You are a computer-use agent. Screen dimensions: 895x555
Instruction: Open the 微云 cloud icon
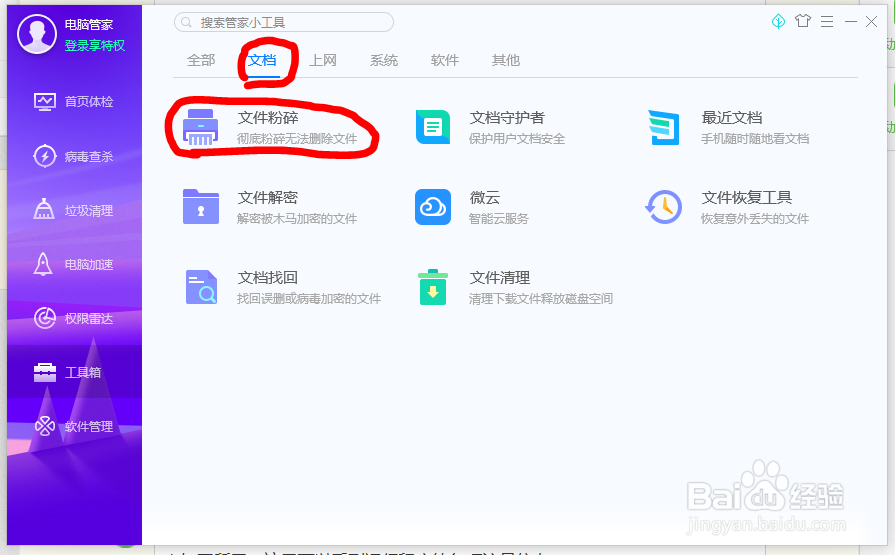click(433, 207)
